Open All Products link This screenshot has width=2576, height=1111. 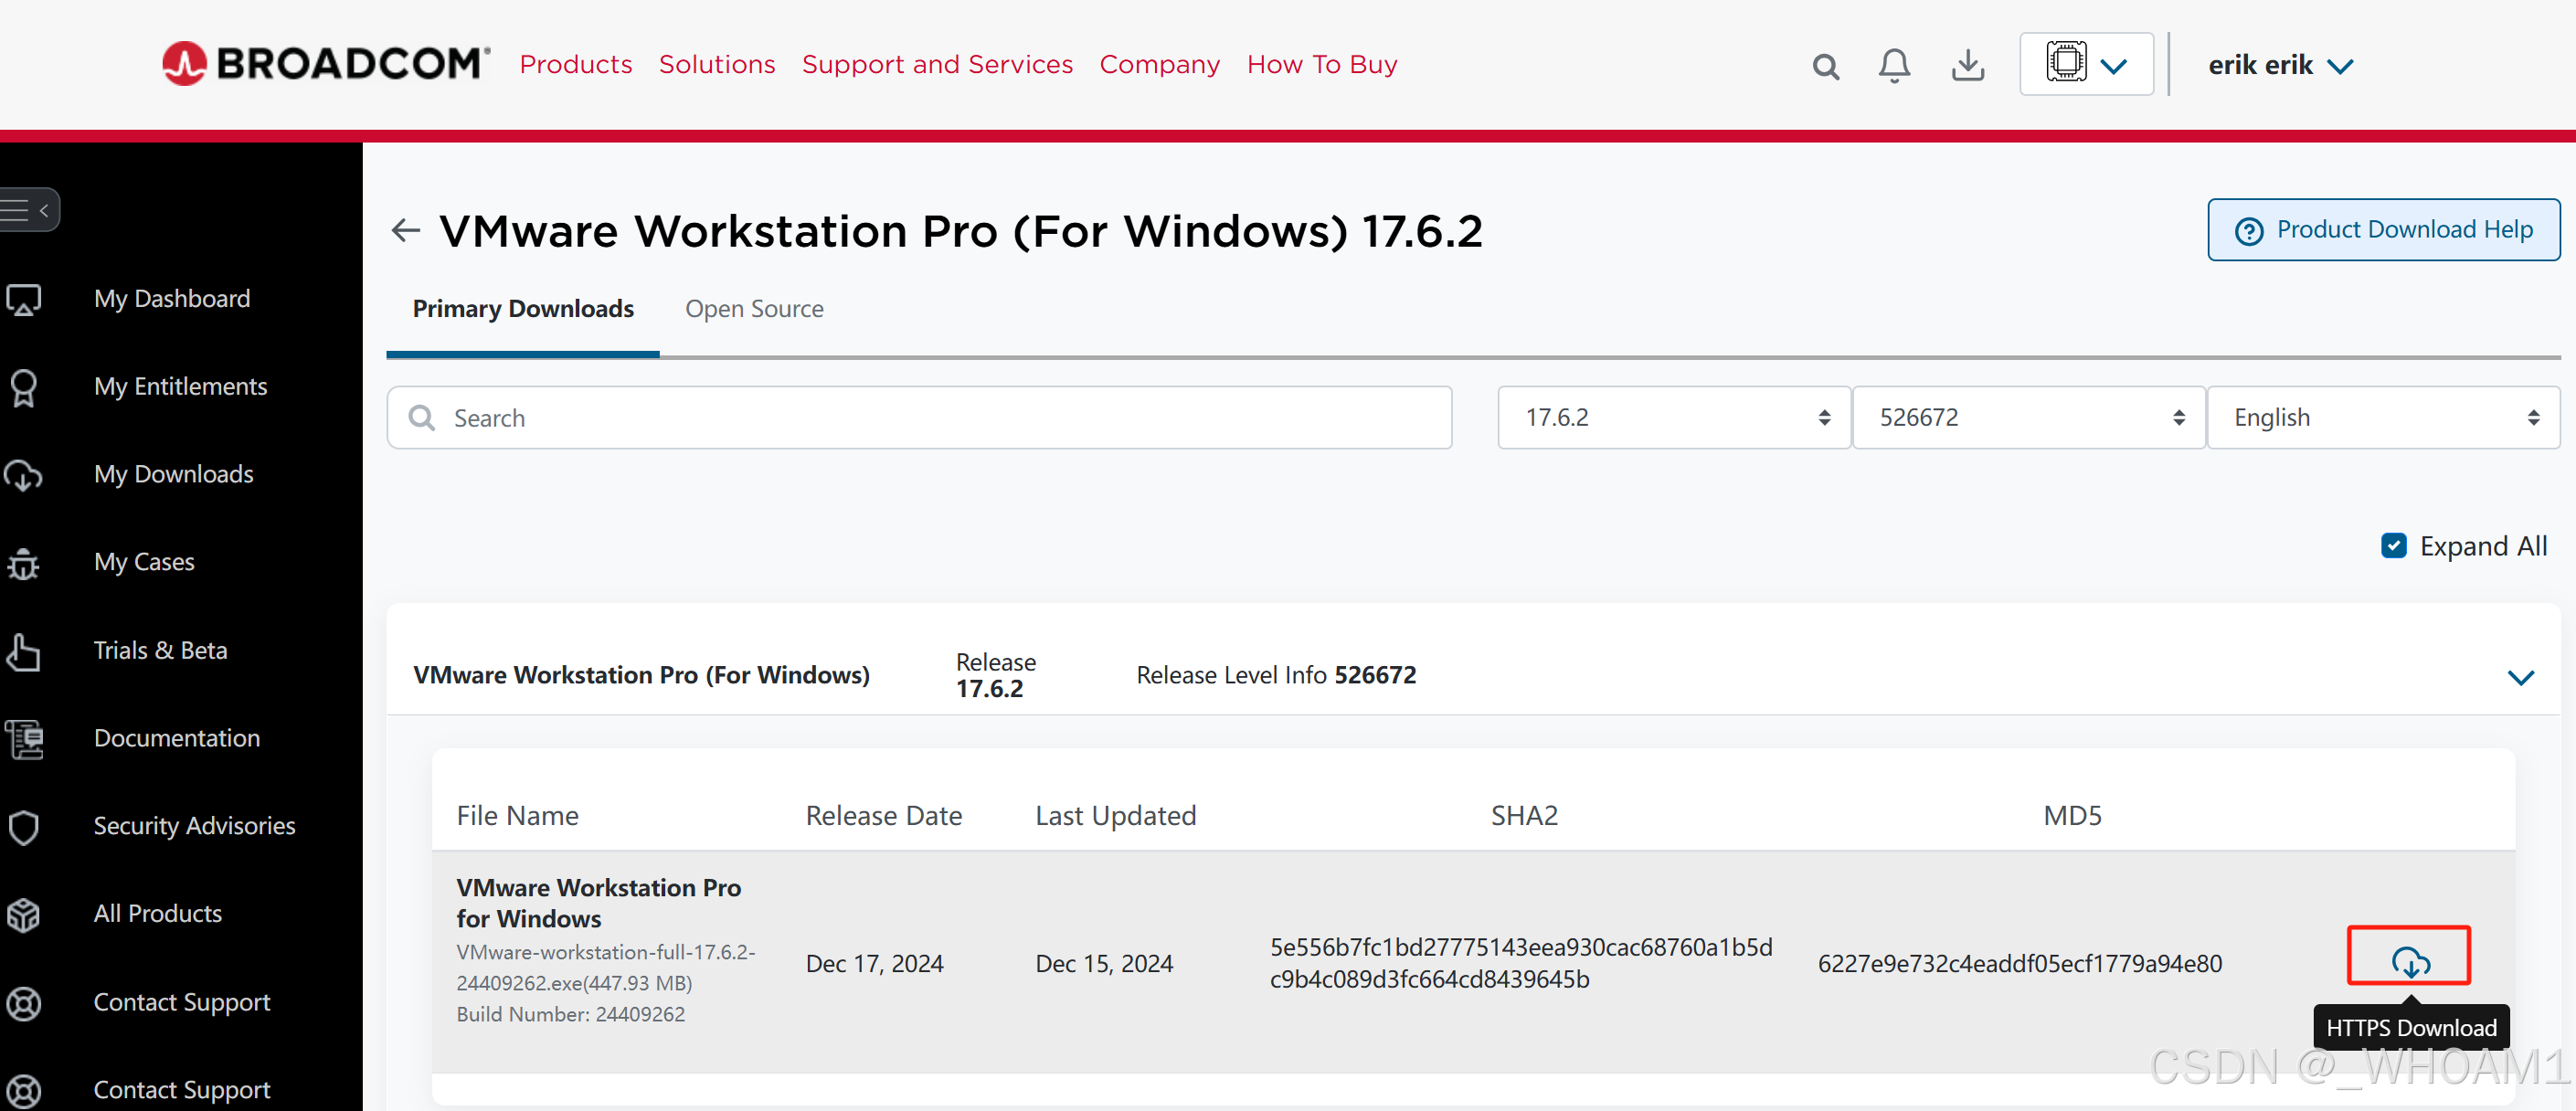click(158, 914)
